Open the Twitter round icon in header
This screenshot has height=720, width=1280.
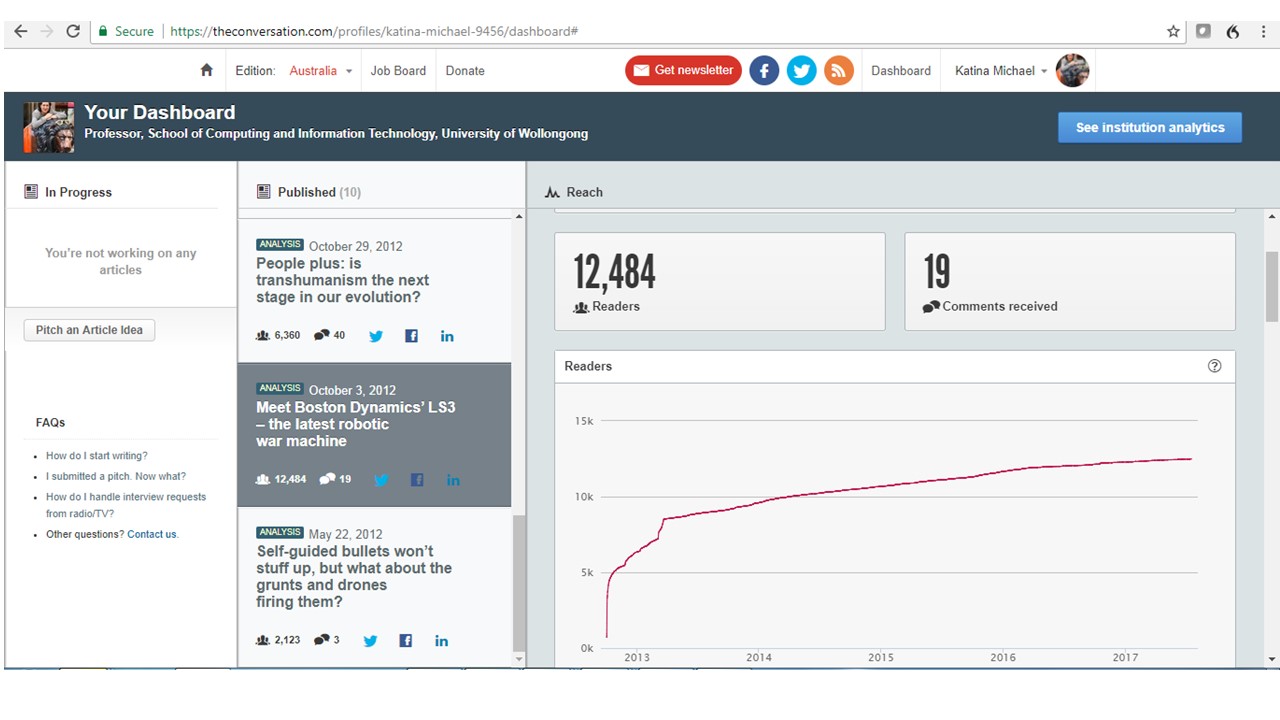(x=801, y=70)
